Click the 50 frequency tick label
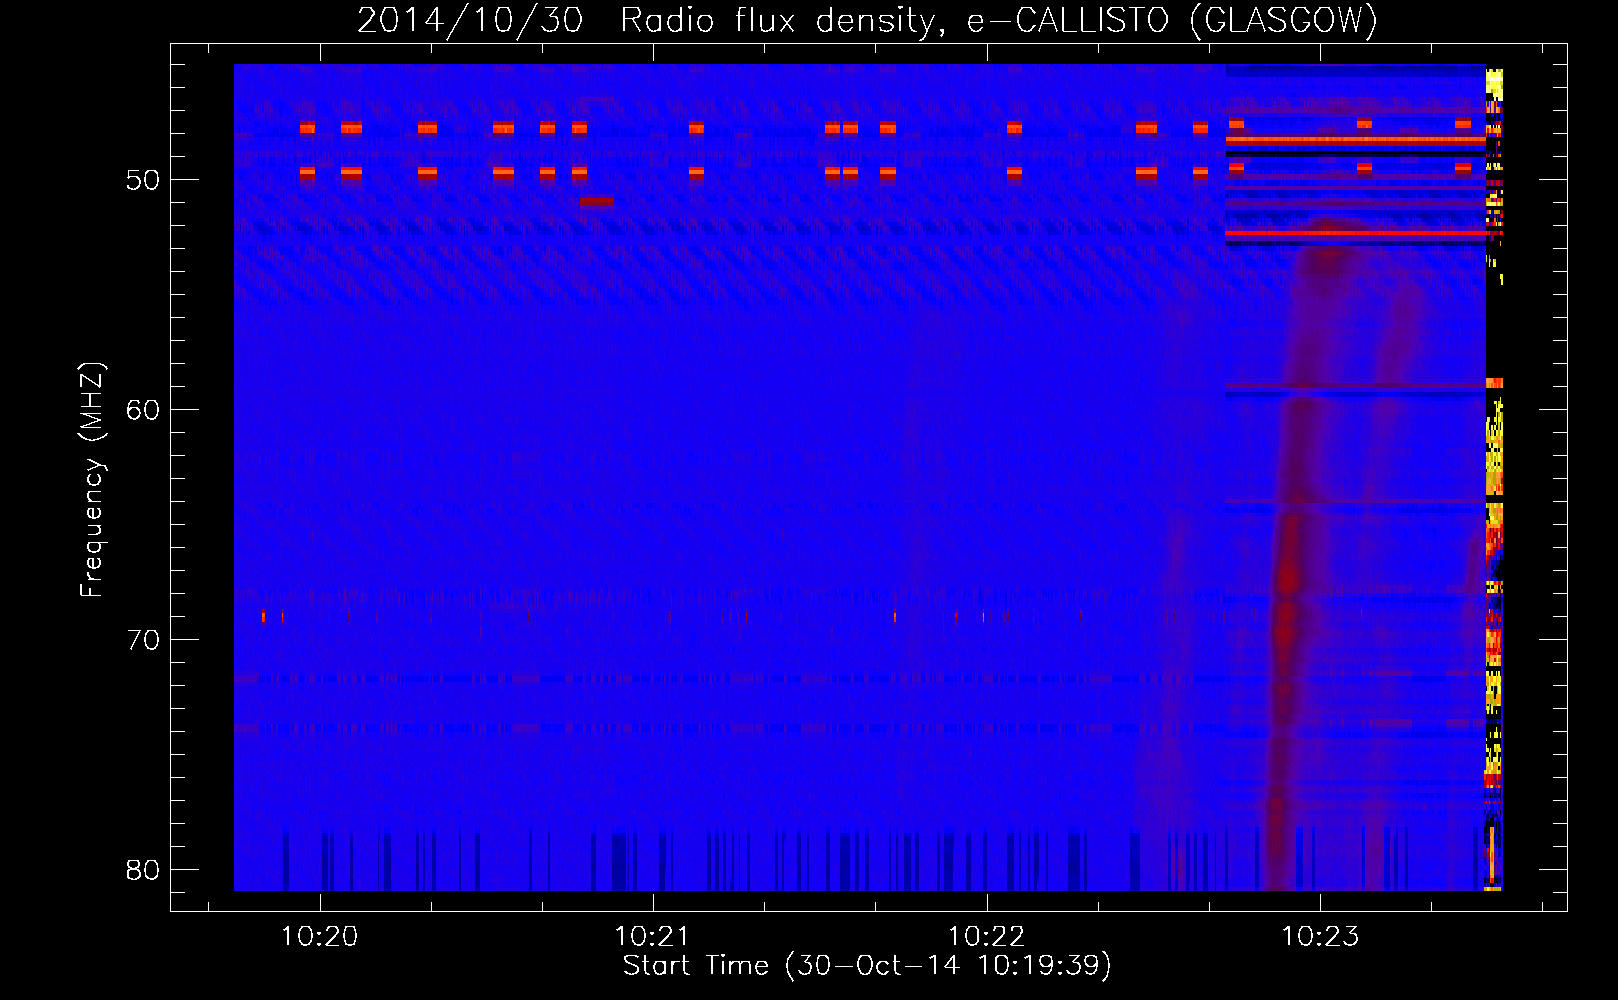The height and width of the screenshot is (1000, 1618). pyautogui.click(x=143, y=180)
